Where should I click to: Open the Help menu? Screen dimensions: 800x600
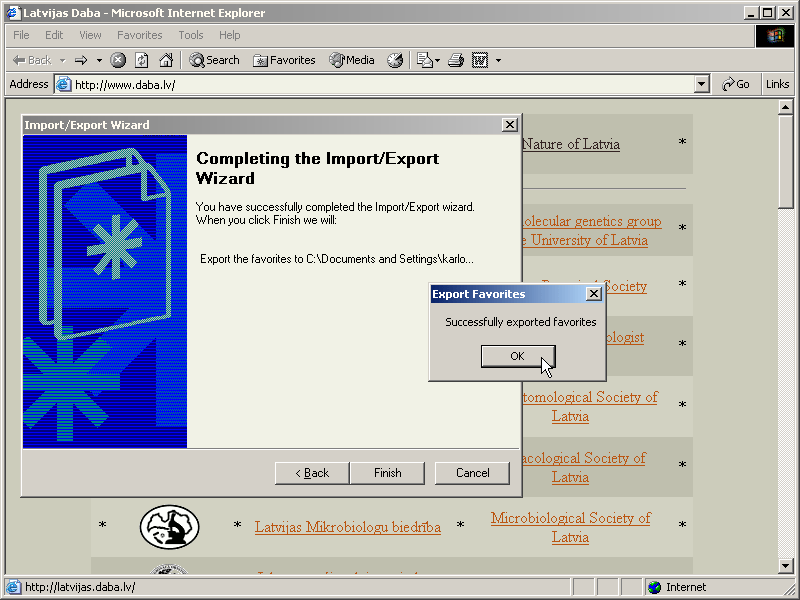pos(230,35)
